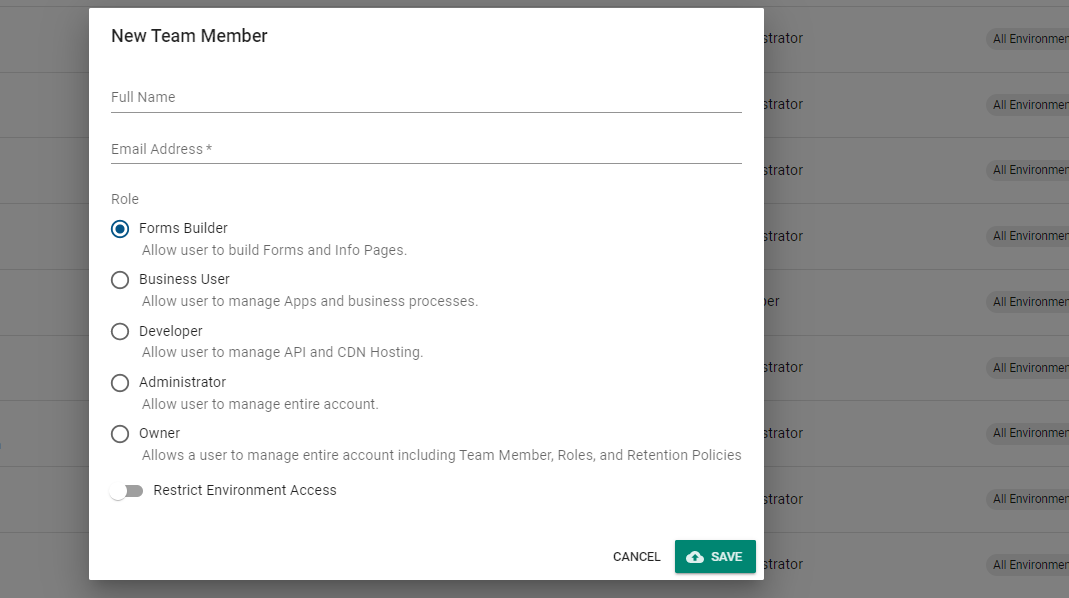The width and height of the screenshot is (1069, 598).
Task: Choose the Administrator role radio button
Action: tap(120, 383)
